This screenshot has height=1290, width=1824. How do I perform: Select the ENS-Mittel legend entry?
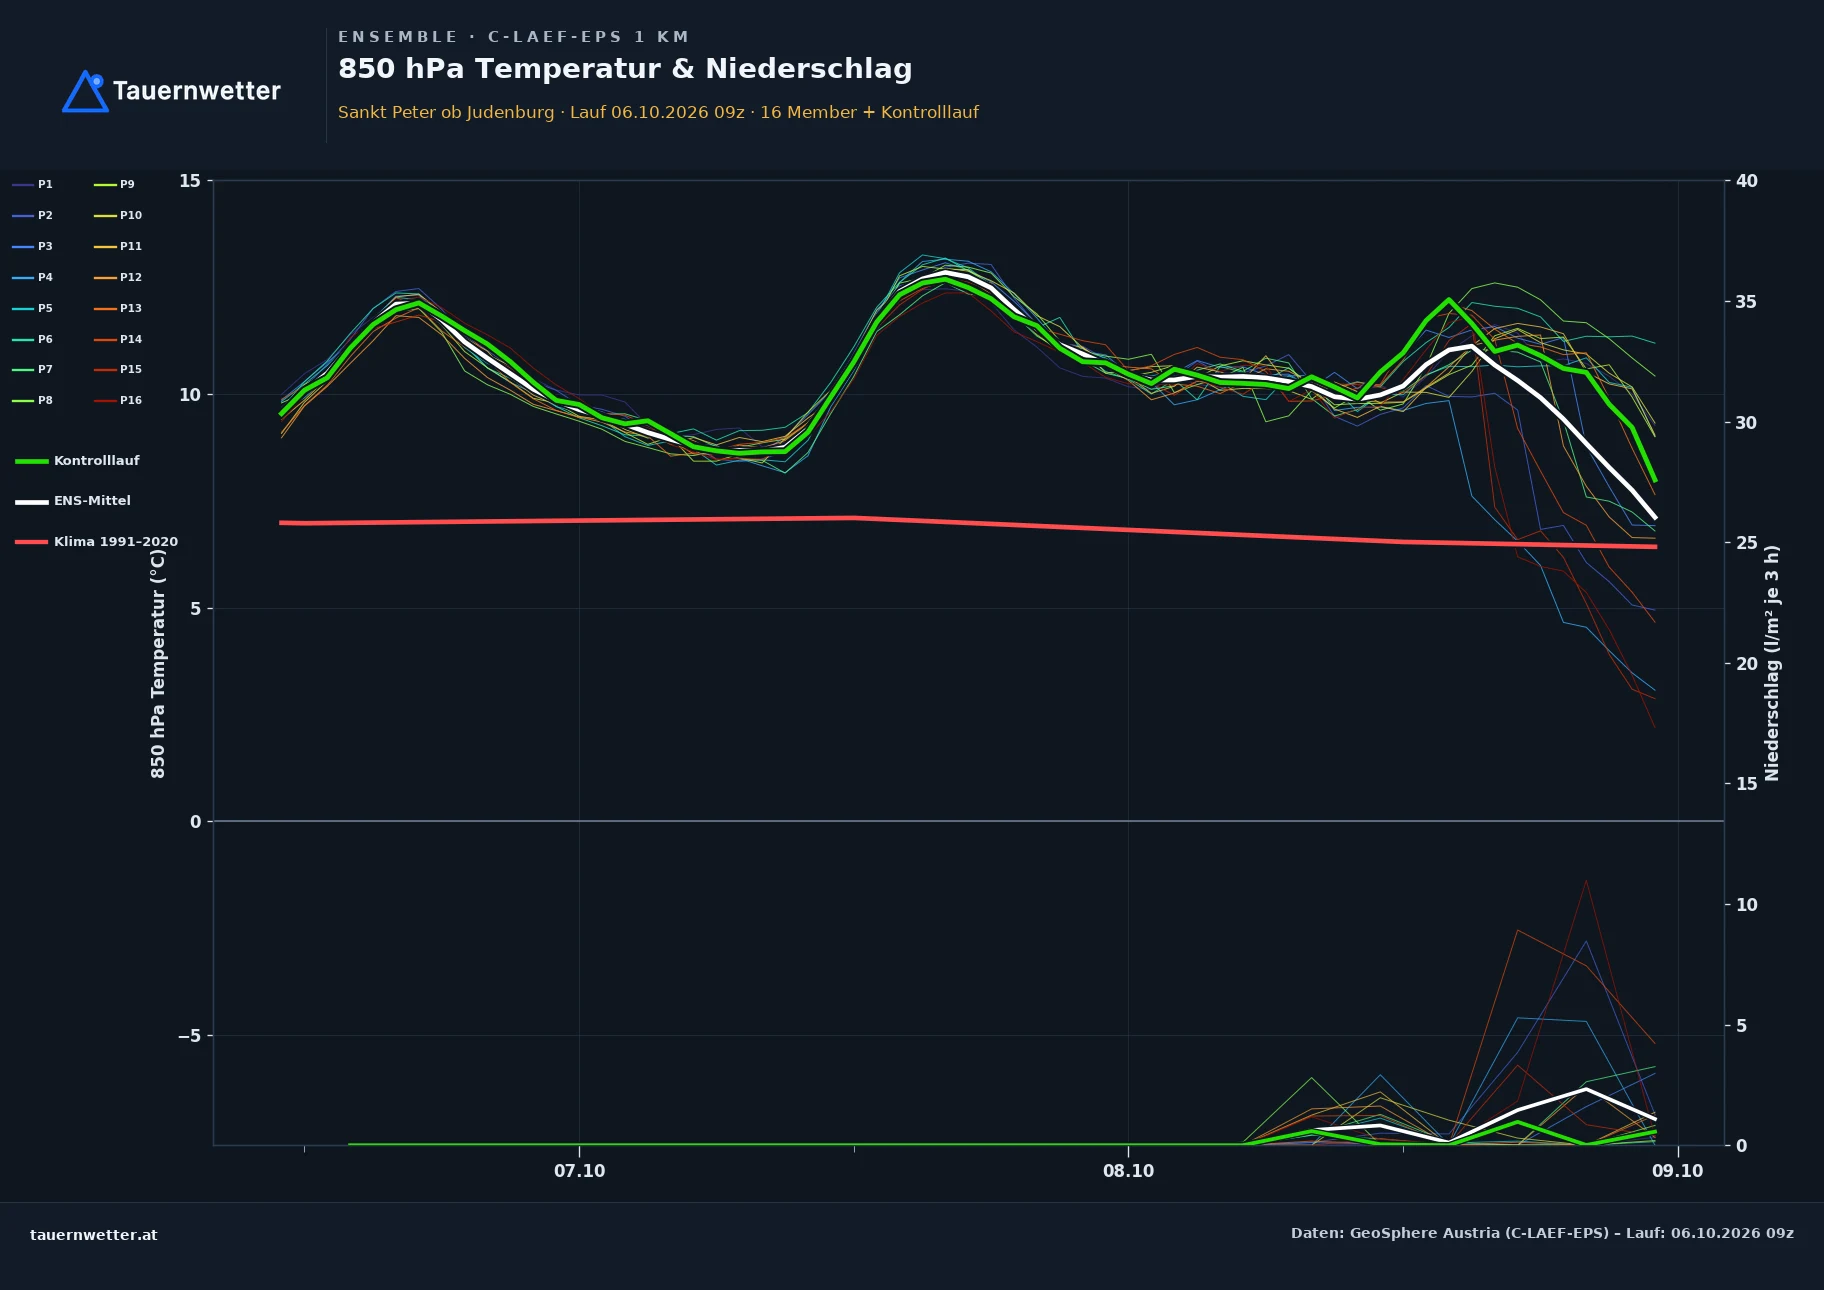73,501
